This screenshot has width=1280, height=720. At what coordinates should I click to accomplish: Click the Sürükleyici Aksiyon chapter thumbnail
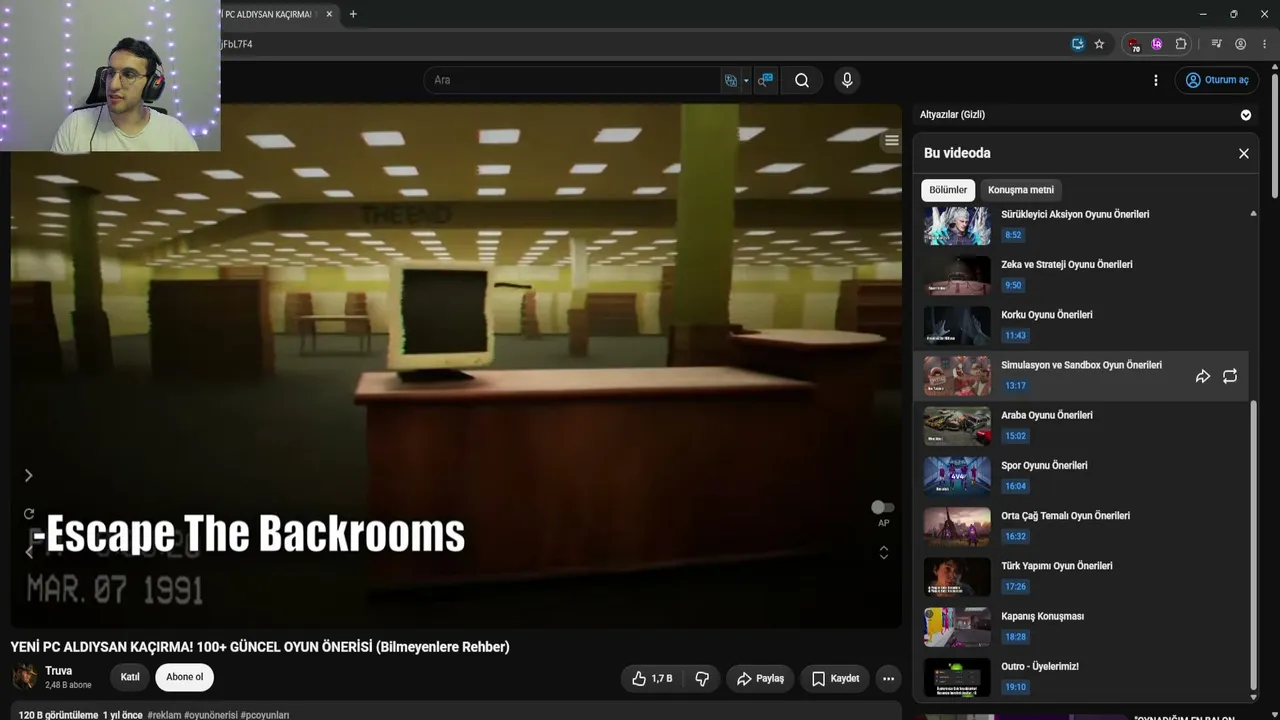[x=957, y=226]
